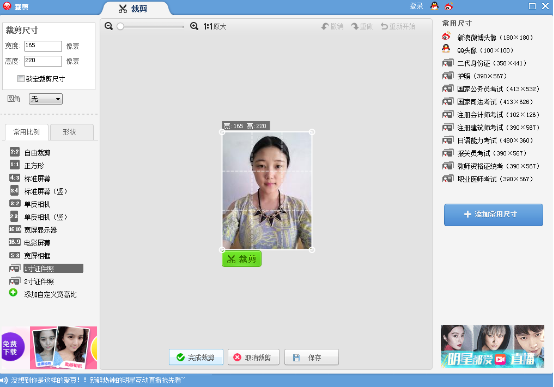Screen dimensions: 554x387
Task: Select the 2寸证件照 ID photo icon
Action: pyautogui.click(x=14, y=281)
